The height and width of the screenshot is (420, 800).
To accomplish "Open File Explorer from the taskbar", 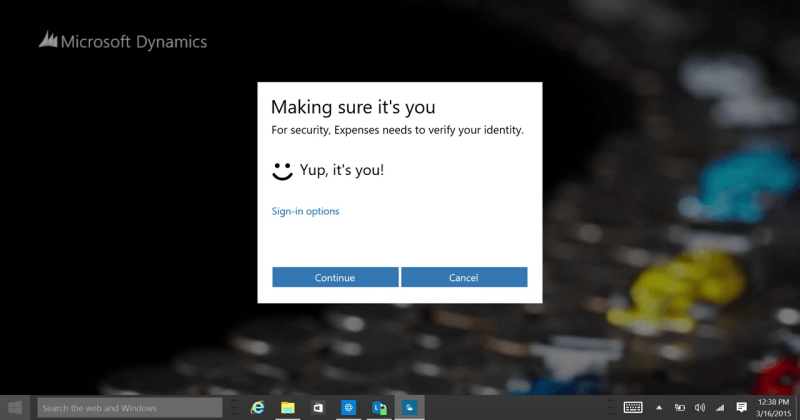I will [x=288, y=407].
